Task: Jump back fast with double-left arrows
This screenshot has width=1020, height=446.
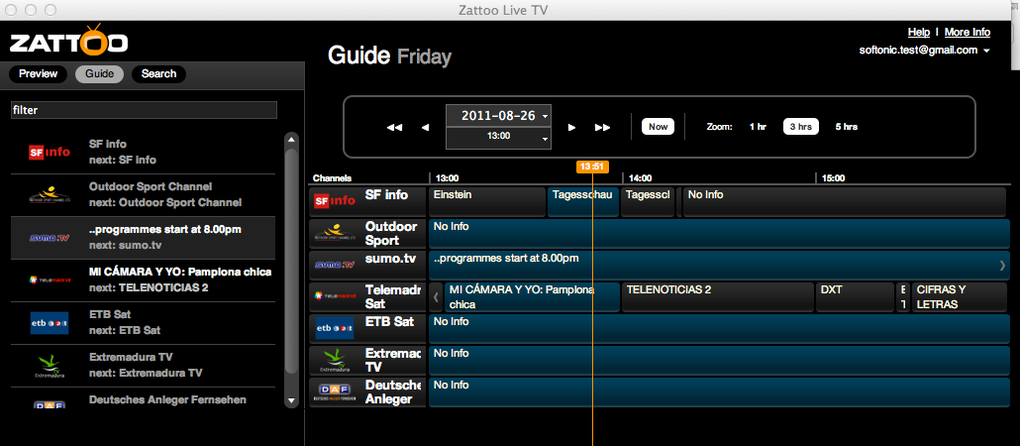Action: point(394,127)
